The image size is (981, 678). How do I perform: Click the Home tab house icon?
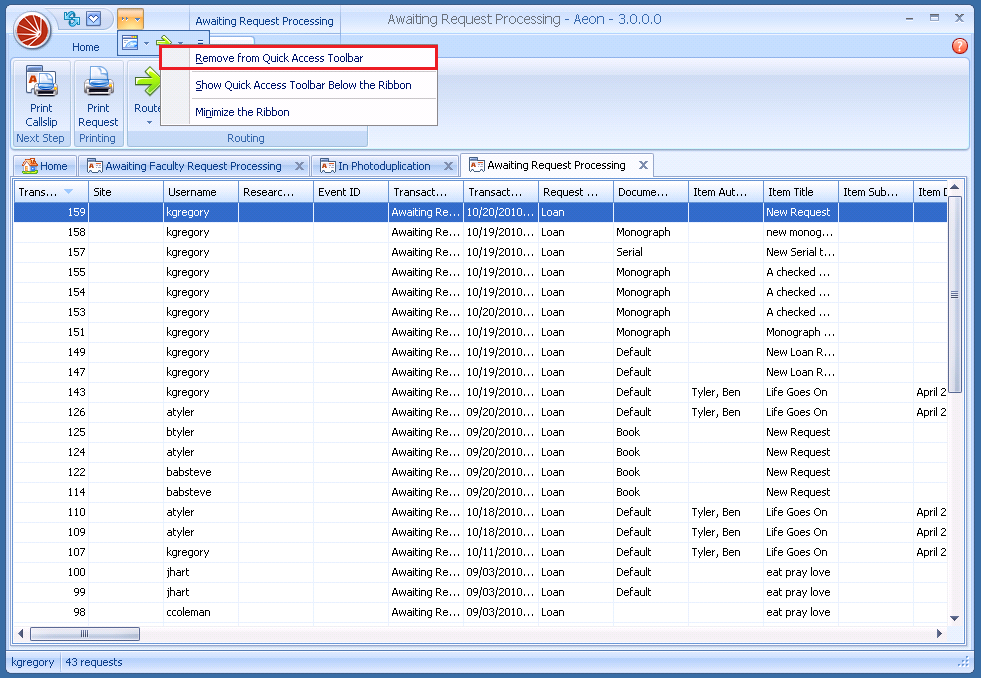point(29,166)
